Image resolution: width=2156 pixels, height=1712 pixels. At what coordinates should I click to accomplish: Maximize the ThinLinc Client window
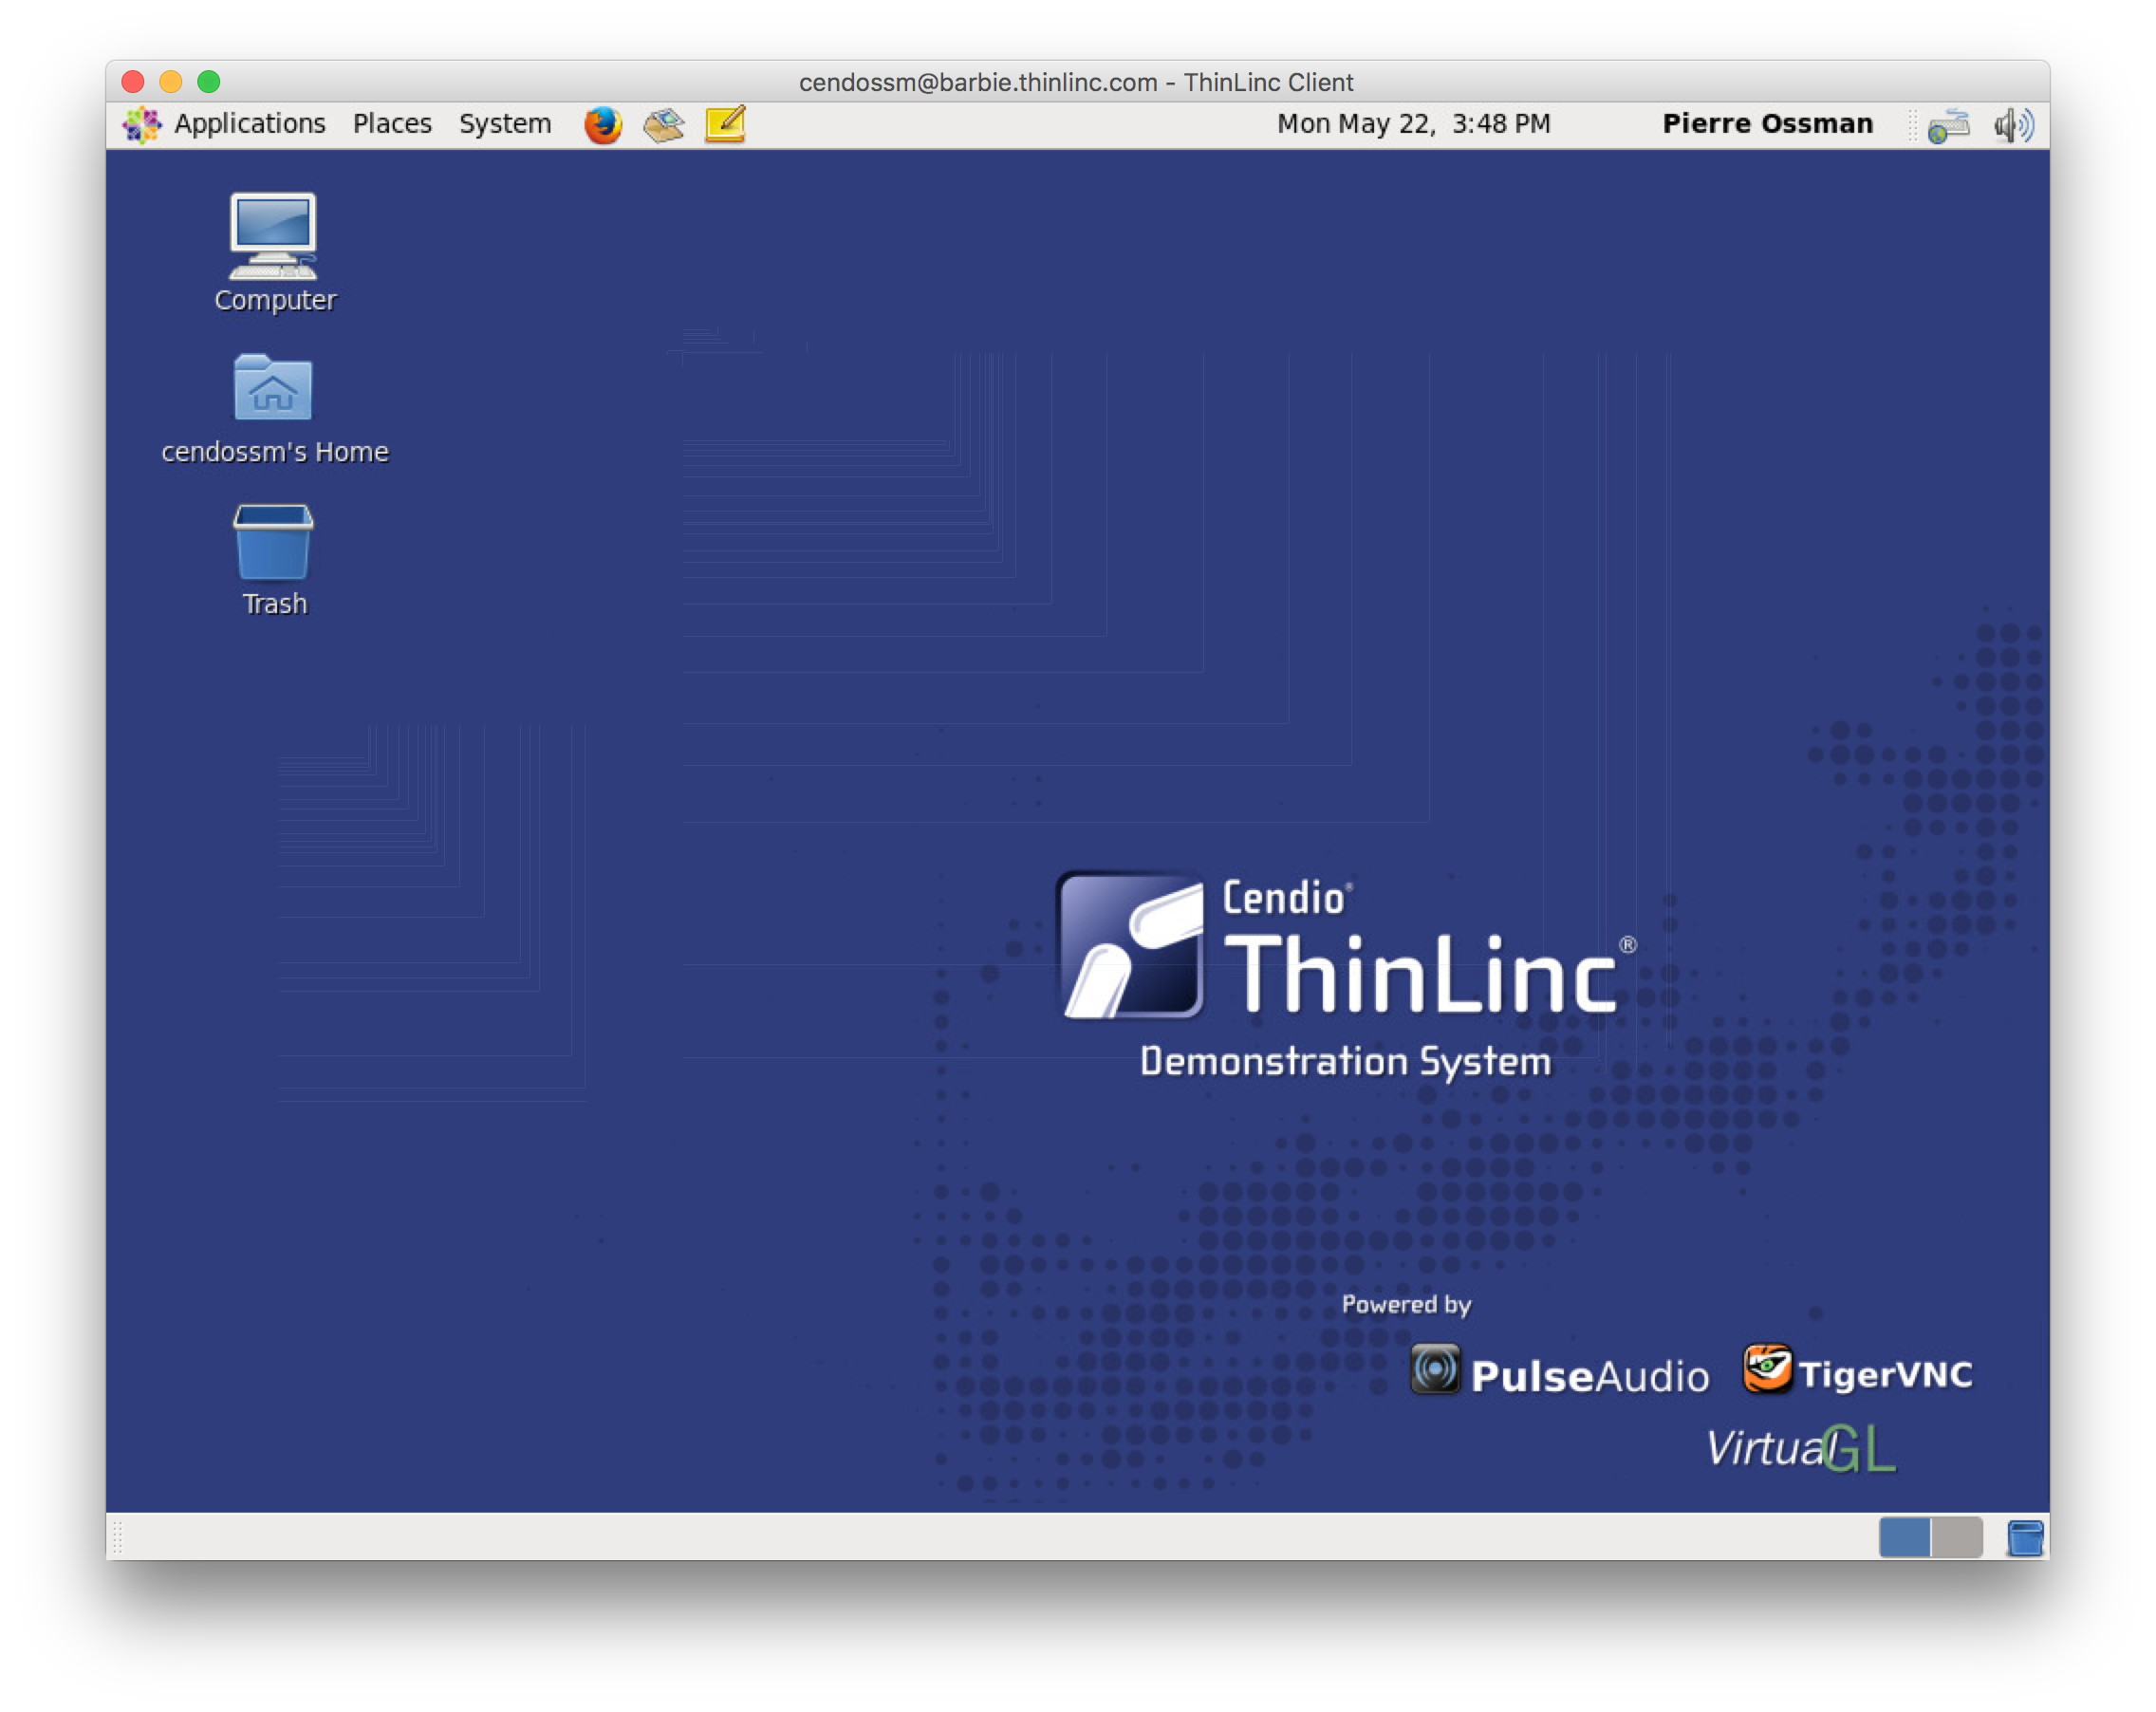209,82
